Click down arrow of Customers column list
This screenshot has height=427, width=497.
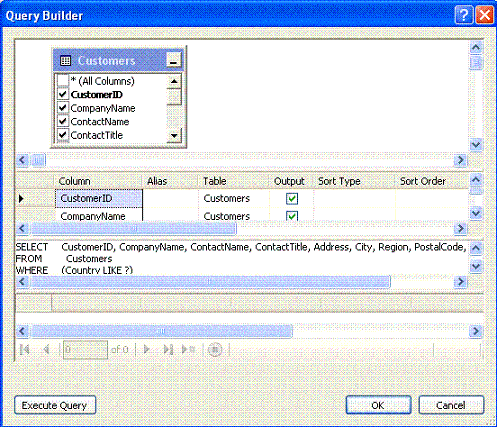(x=174, y=135)
